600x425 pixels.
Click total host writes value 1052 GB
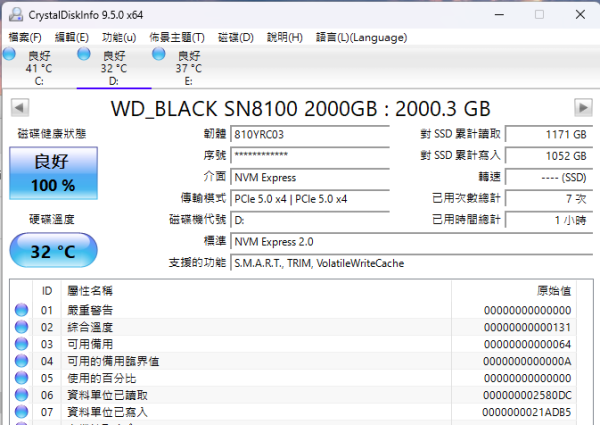tap(549, 156)
